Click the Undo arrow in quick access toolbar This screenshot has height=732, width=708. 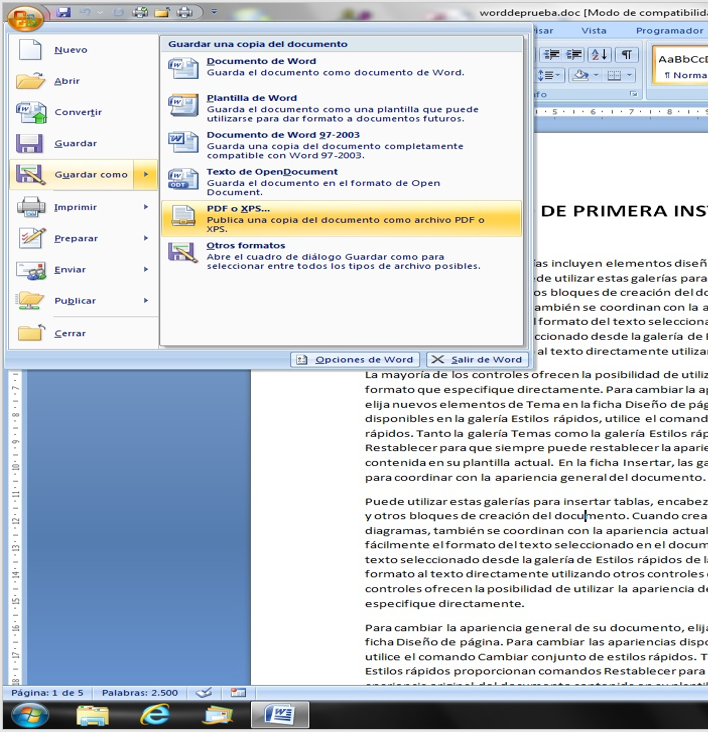click(85, 12)
